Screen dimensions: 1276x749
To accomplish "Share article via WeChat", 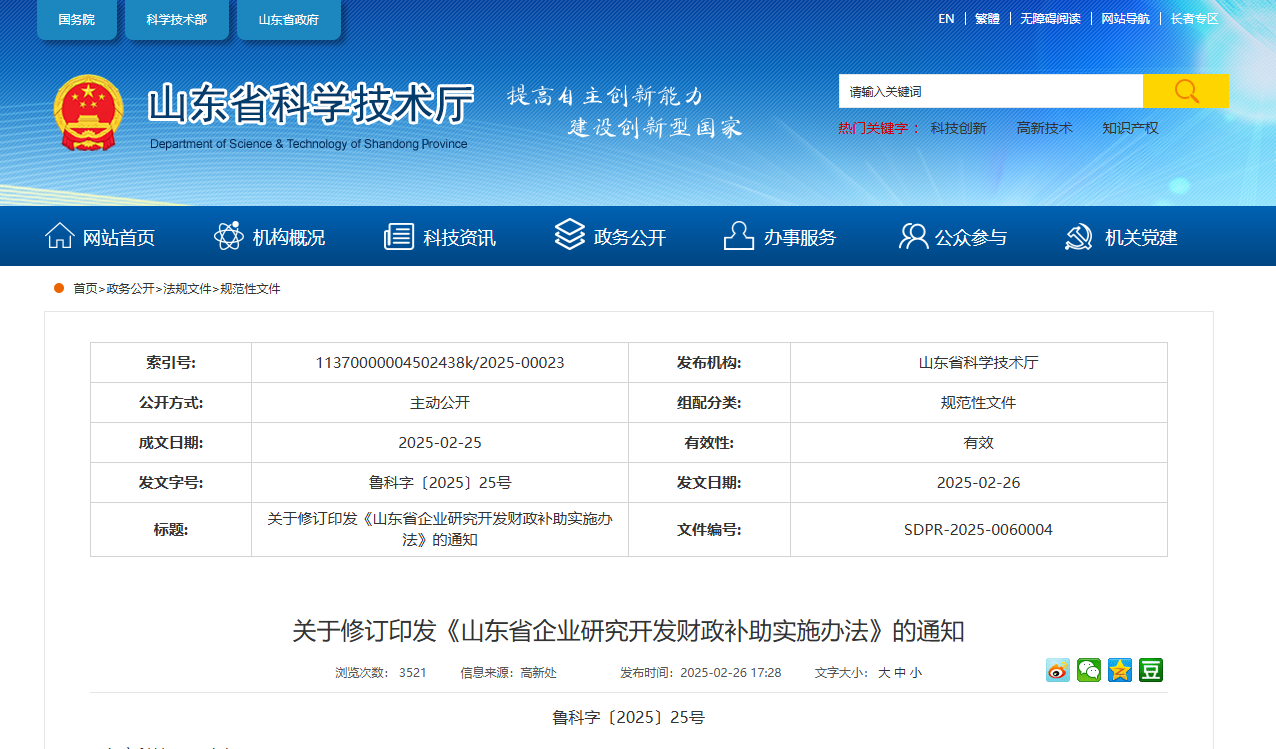I will tap(1088, 670).
